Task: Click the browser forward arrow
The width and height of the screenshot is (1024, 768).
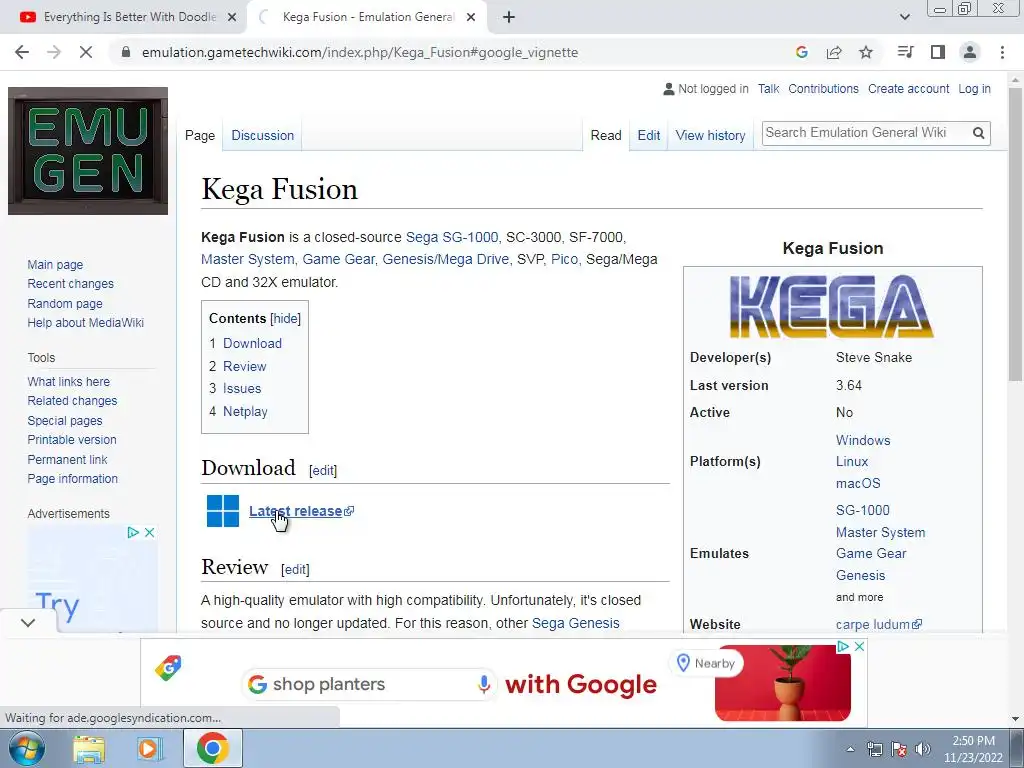Action: pyautogui.click(x=54, y=52)
